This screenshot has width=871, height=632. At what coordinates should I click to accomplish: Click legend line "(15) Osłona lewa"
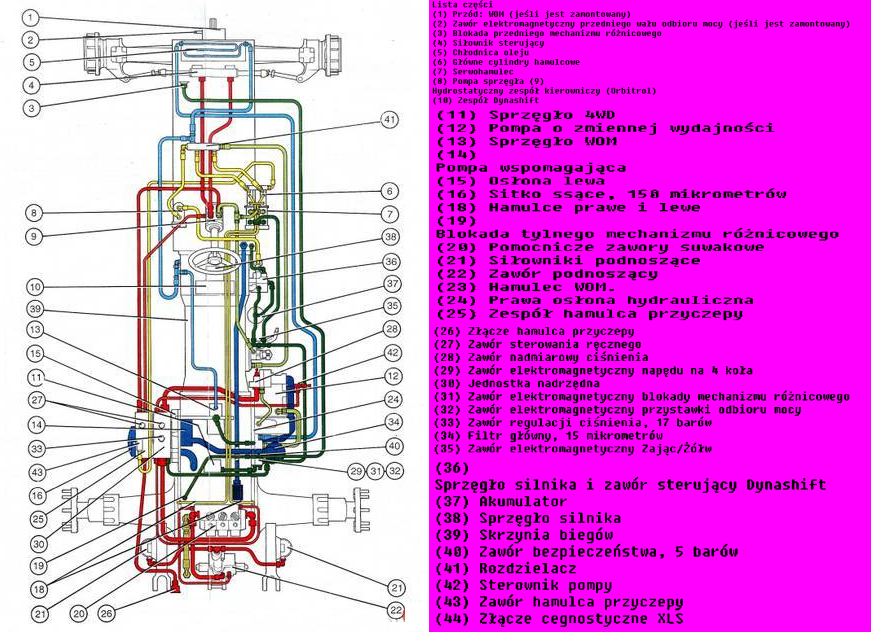click(520, 182)
